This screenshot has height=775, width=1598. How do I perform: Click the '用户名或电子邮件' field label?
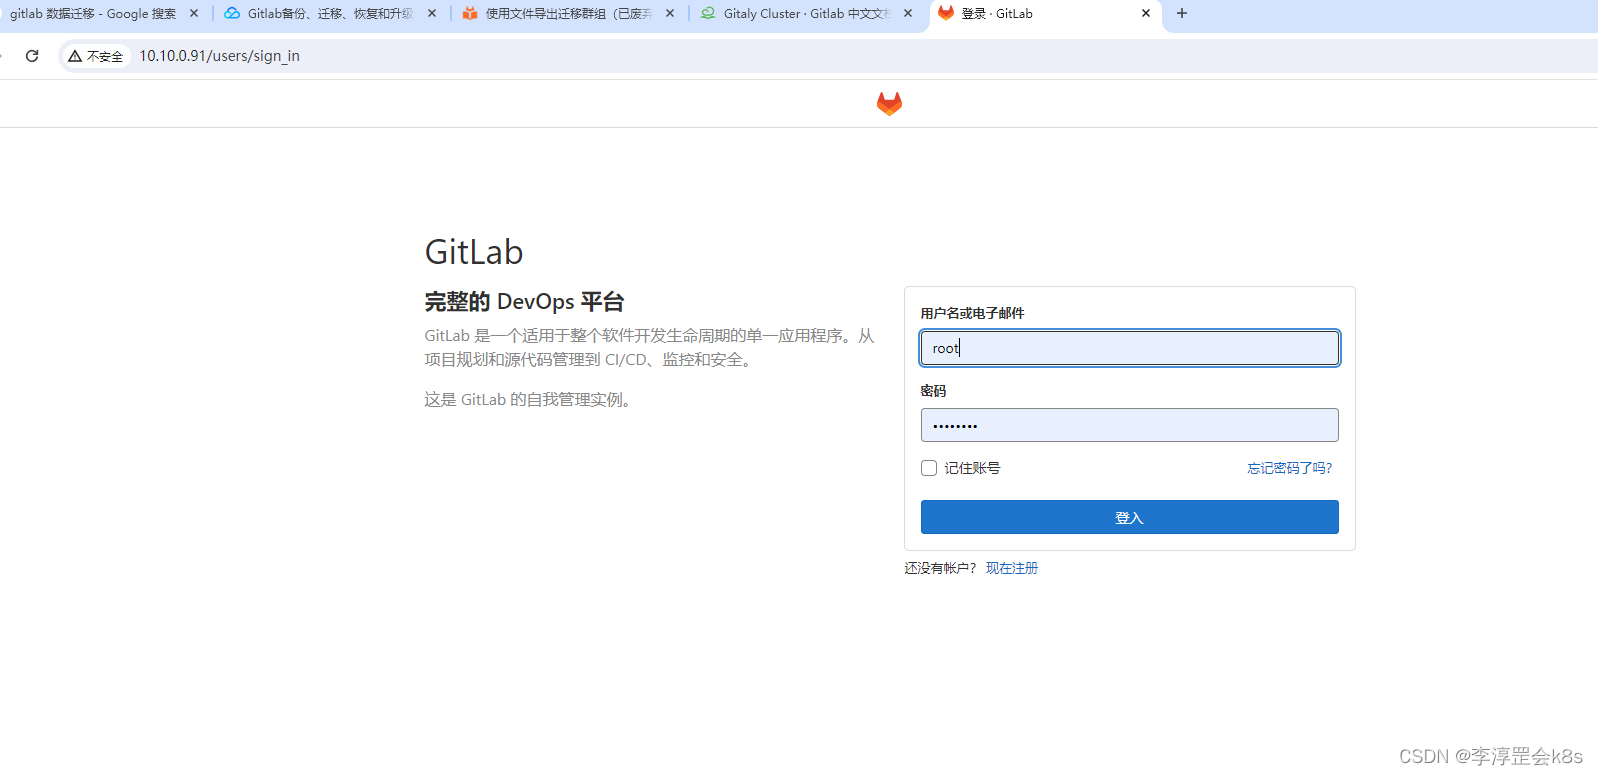(x=972, y=313)
